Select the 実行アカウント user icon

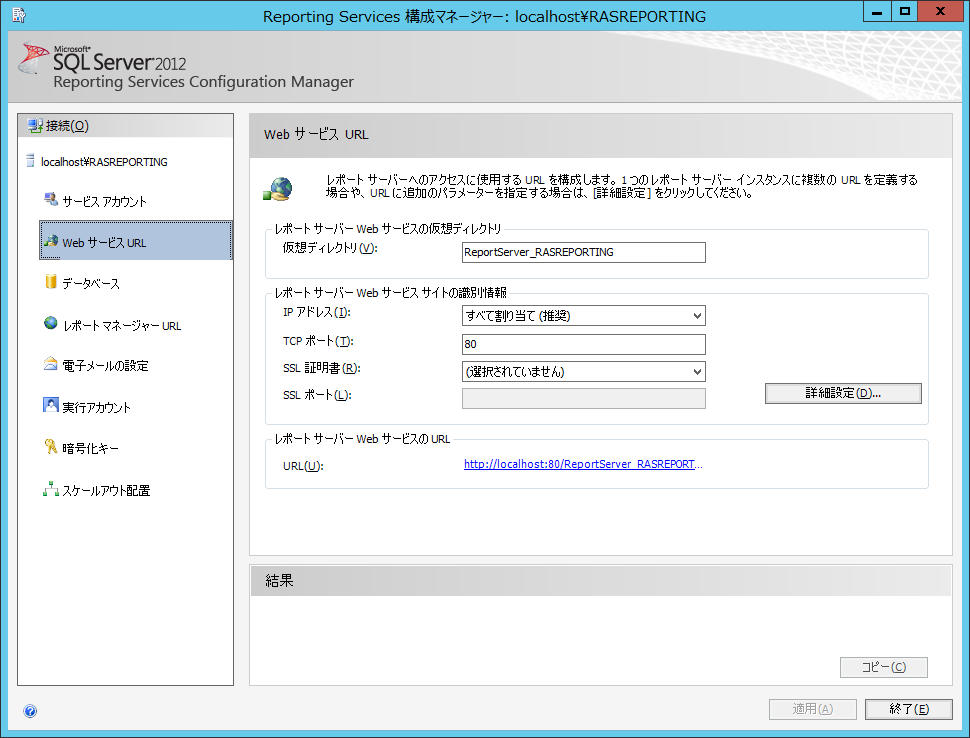point(50,406)
